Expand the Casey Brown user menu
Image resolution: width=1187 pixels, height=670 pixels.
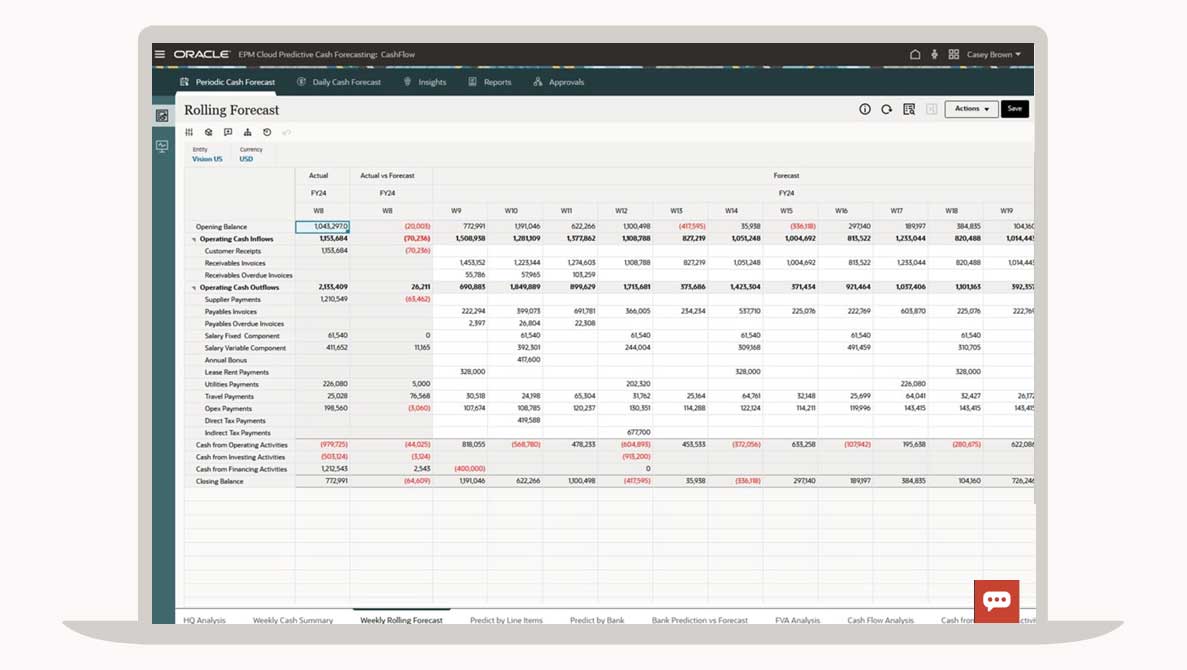pos(991,54)
